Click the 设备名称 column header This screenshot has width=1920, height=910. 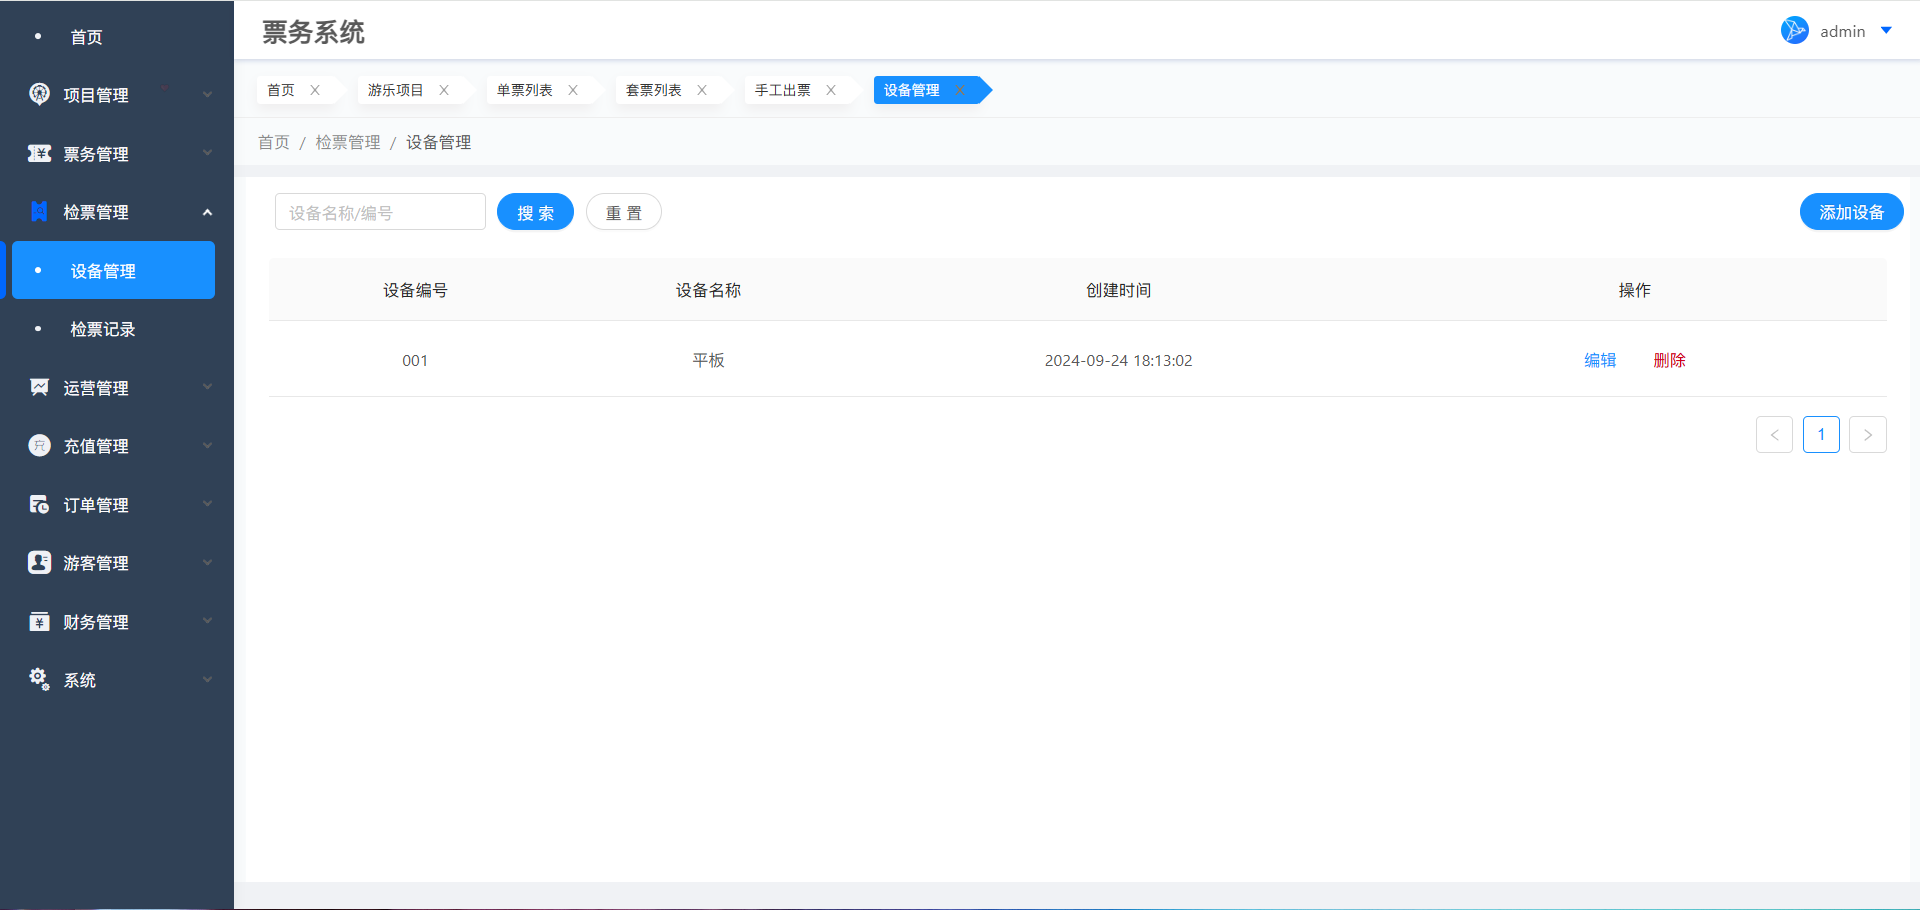[708, 290]
